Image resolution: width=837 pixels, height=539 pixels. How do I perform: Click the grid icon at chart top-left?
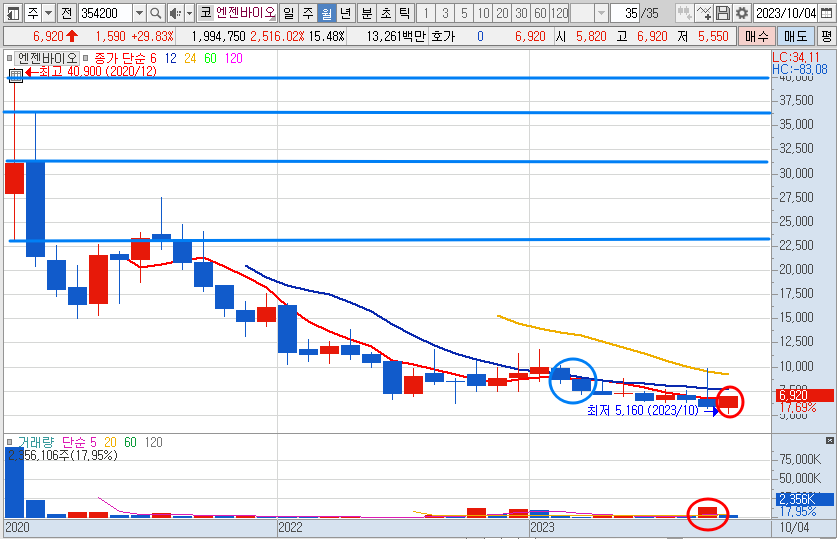tap(15, 76)
